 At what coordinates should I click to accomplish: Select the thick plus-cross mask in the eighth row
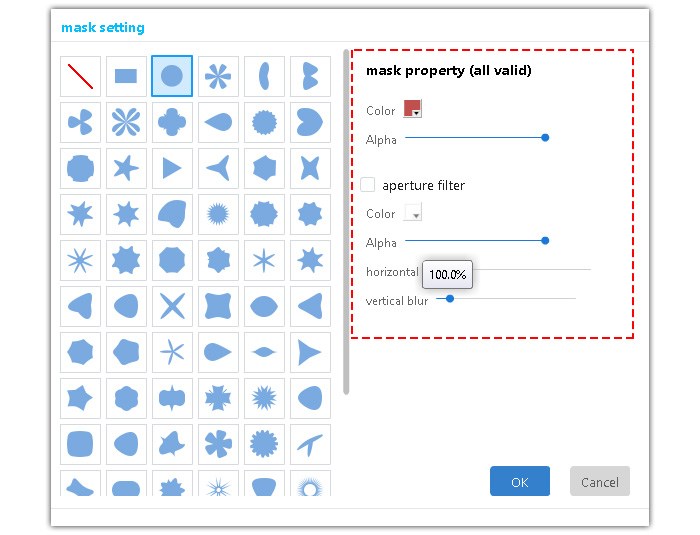(x=218, y=398)
